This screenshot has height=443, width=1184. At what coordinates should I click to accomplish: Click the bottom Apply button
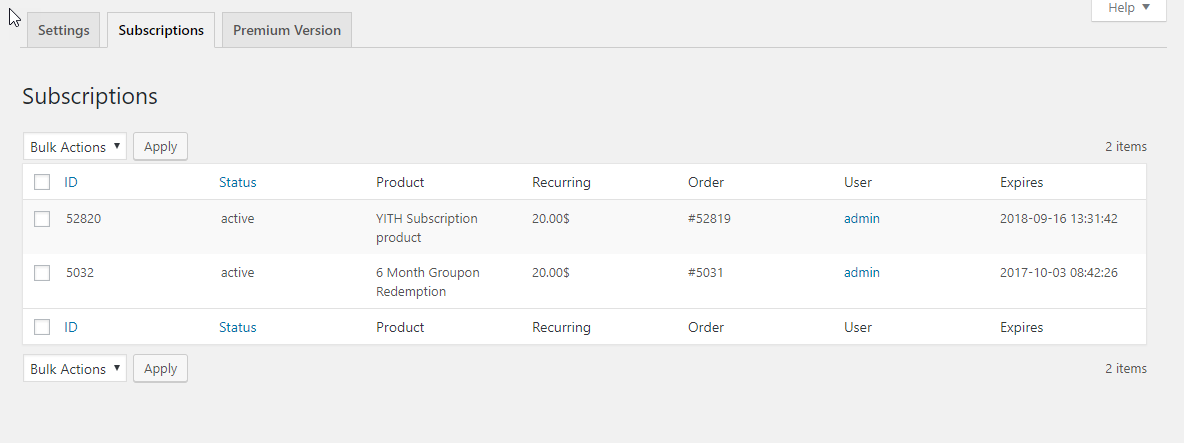click(x=160, y=368)
